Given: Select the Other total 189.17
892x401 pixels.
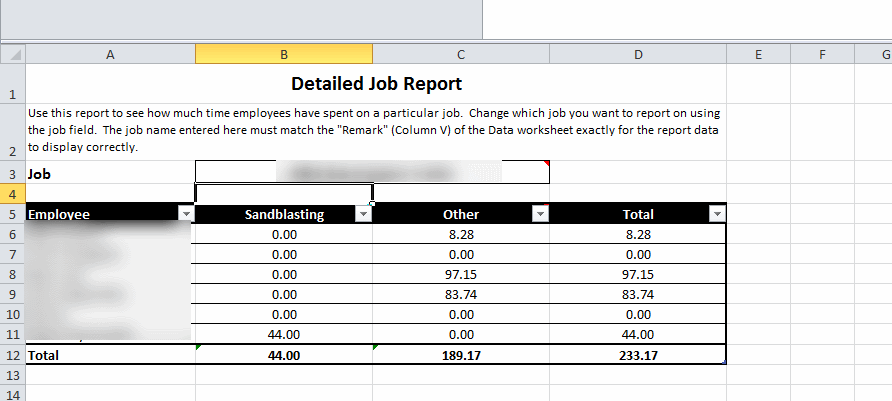Looking at the screenshot, I should [x=461, y=355].
